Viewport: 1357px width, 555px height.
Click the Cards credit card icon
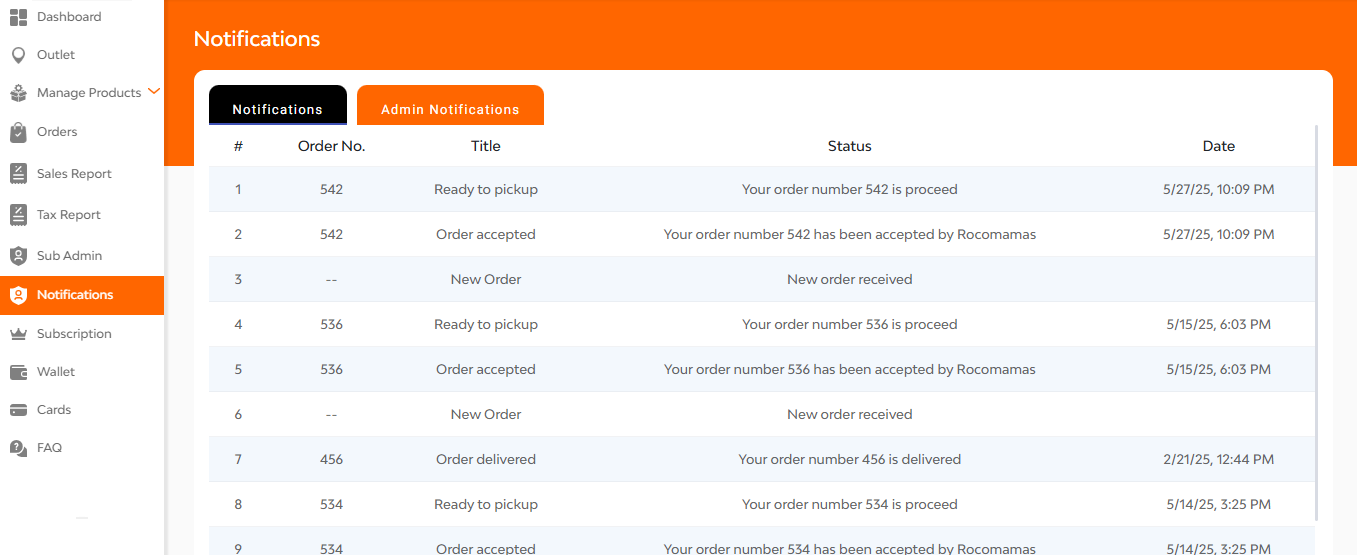pyautogui.click(x=18, y=410)
